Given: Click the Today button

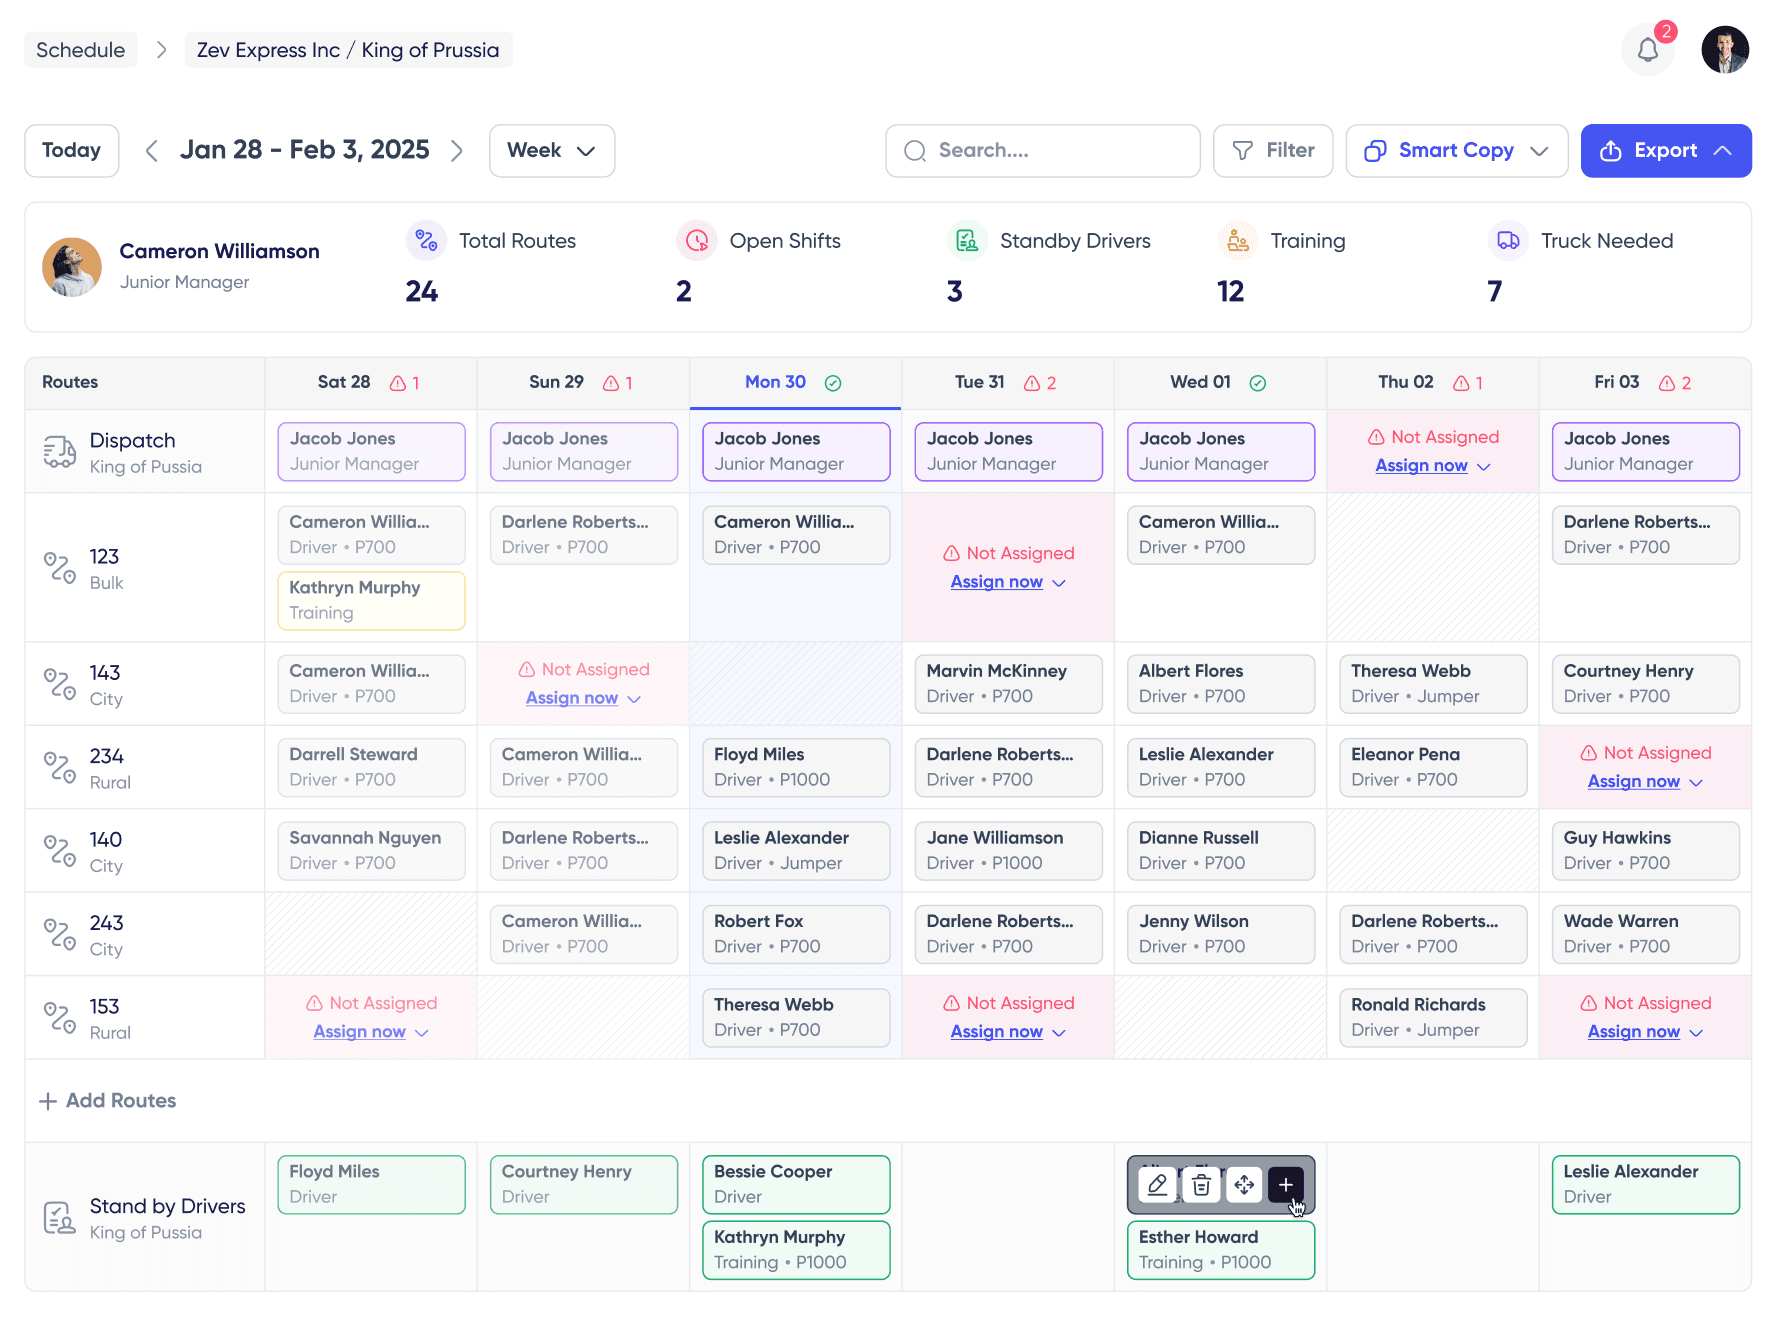Looking at the screenshot, I should click(72, 151).
